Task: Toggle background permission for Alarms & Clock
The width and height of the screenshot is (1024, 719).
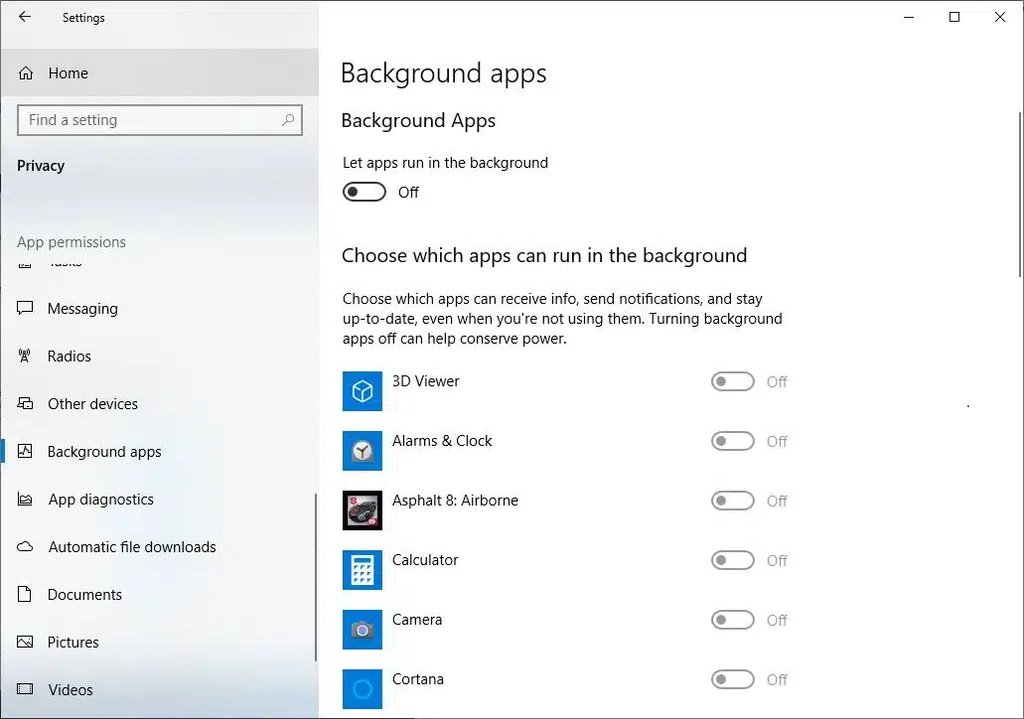Action: pyautogui.click(x=733, y=441)
